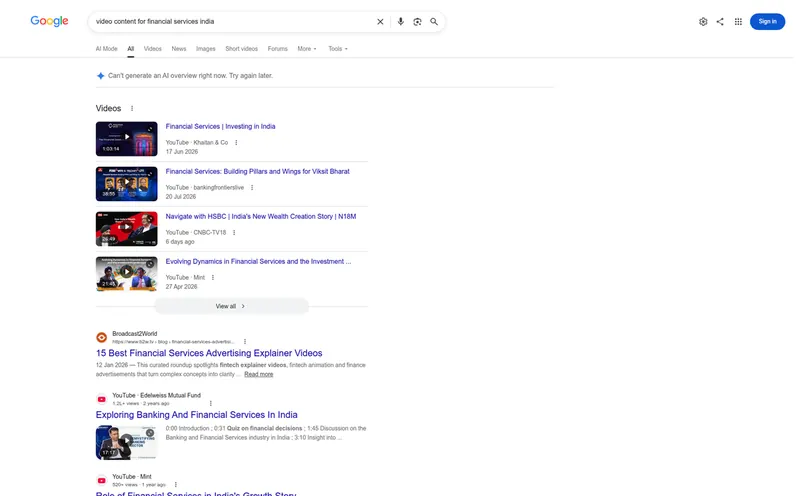The image size is (800, 496).
Task: Switch to AI Mode tab
Action: pyautogui.click(x=106, y=48)
